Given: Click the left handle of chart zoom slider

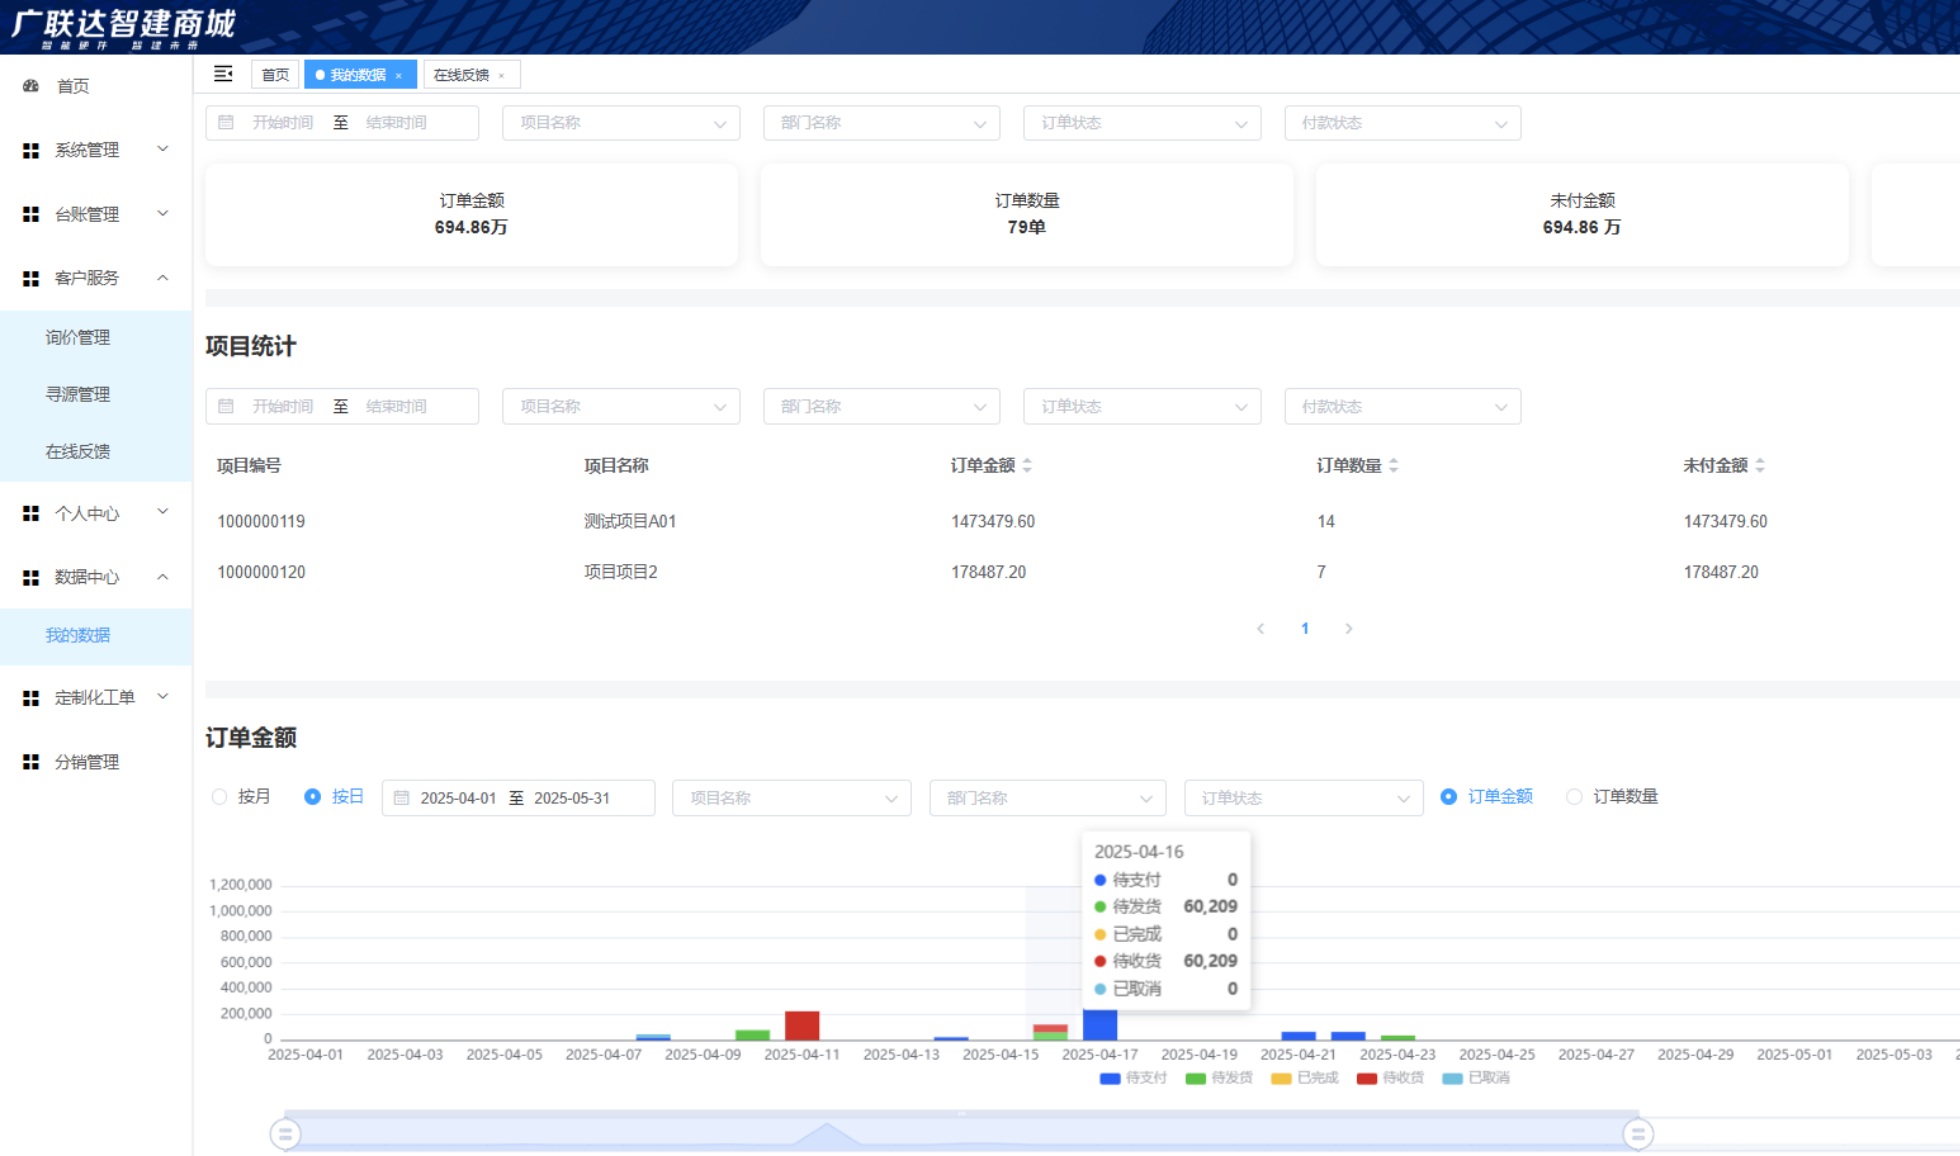Looking at the screenshot, I should pos(285,1134).
